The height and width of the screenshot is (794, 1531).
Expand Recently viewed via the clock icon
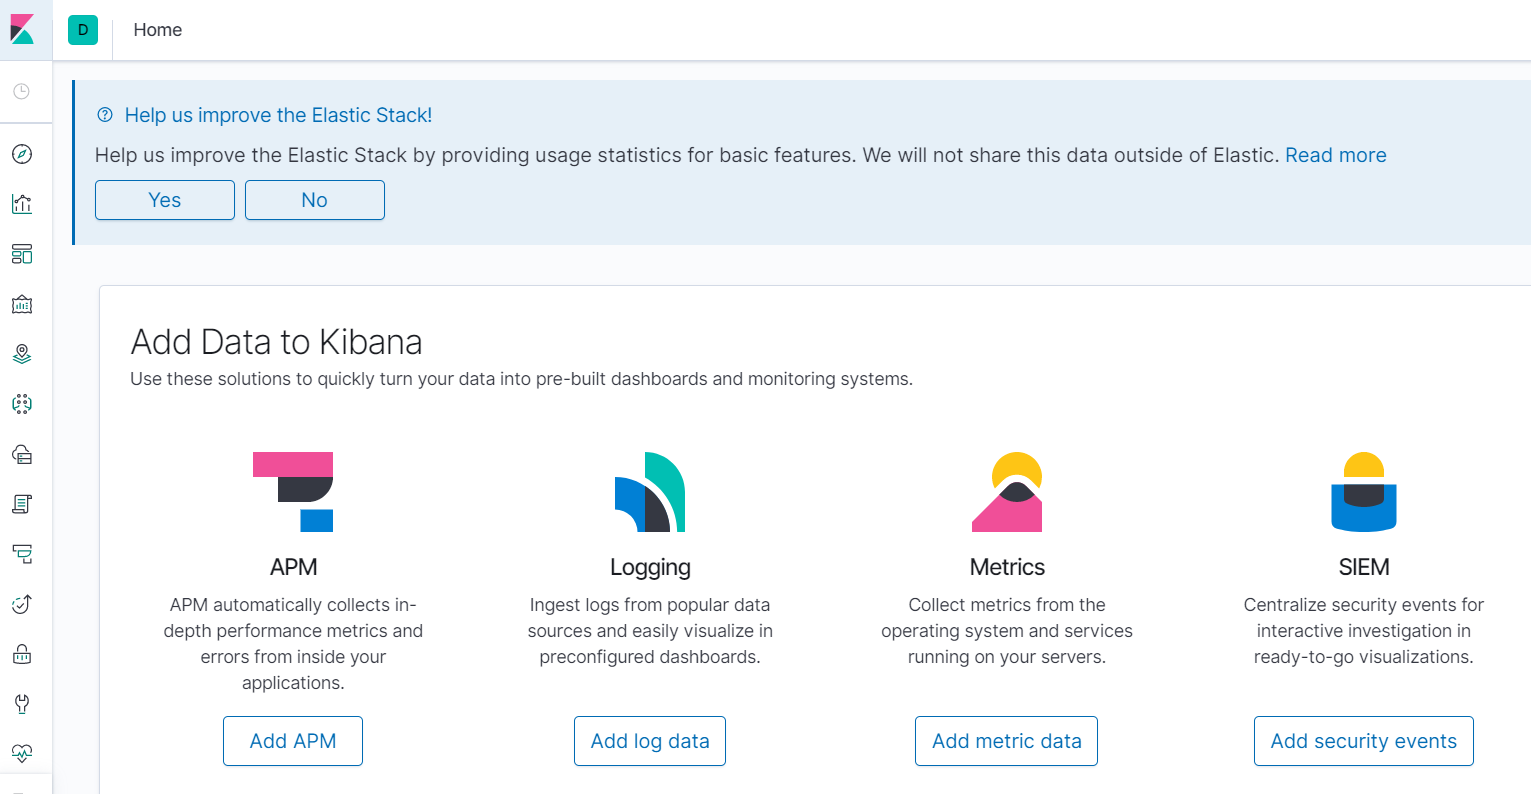pos(21,91)
